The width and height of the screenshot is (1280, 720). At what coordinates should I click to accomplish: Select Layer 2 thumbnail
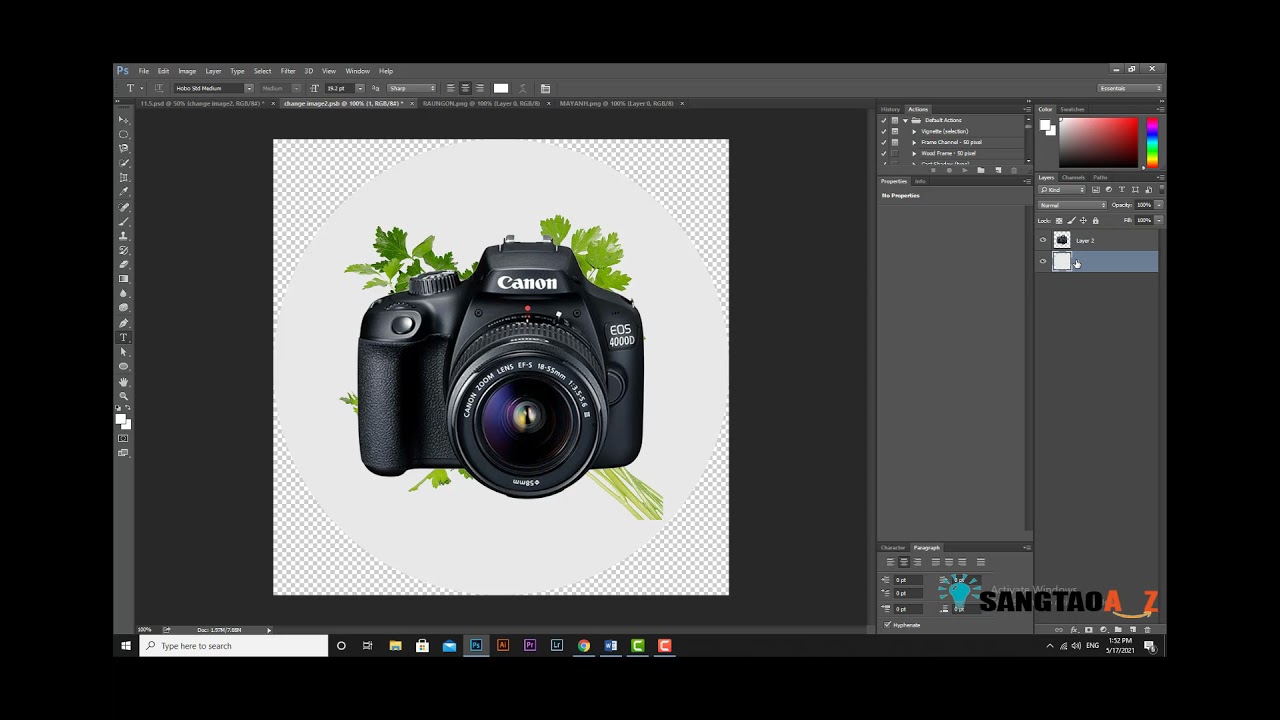[1062, 240]
